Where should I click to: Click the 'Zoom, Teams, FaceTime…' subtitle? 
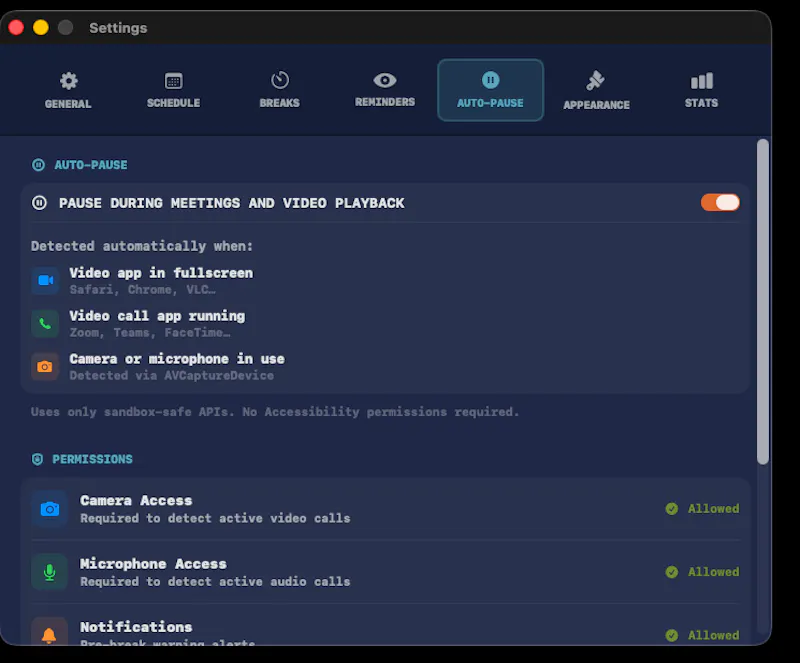click(150, 333)
